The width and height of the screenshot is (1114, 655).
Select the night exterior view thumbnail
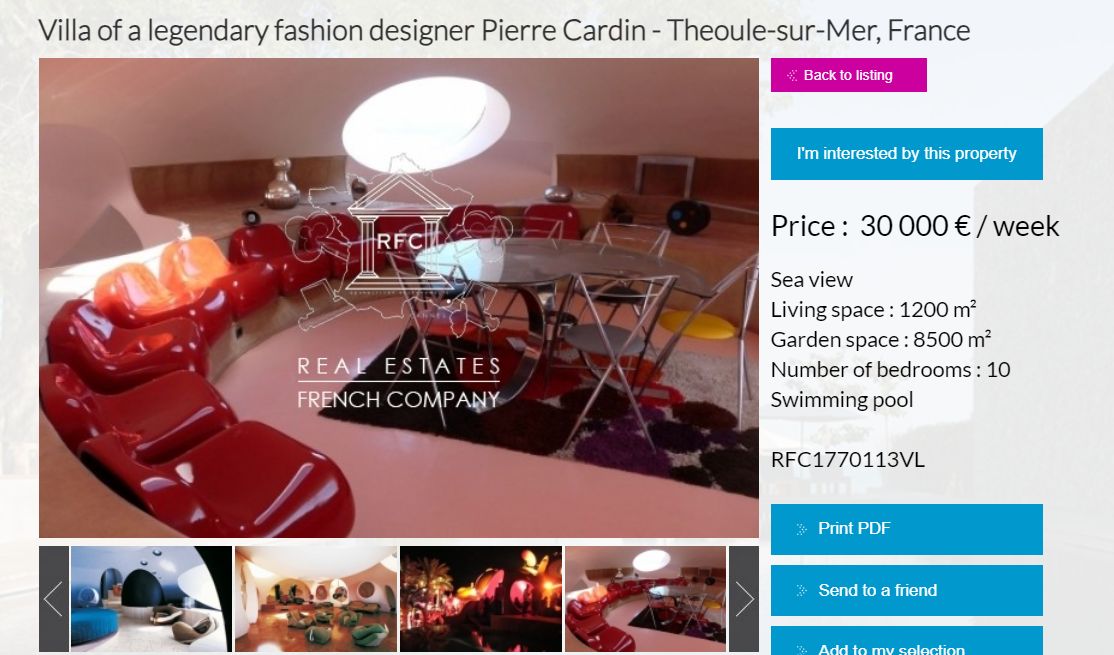point(481,599)
